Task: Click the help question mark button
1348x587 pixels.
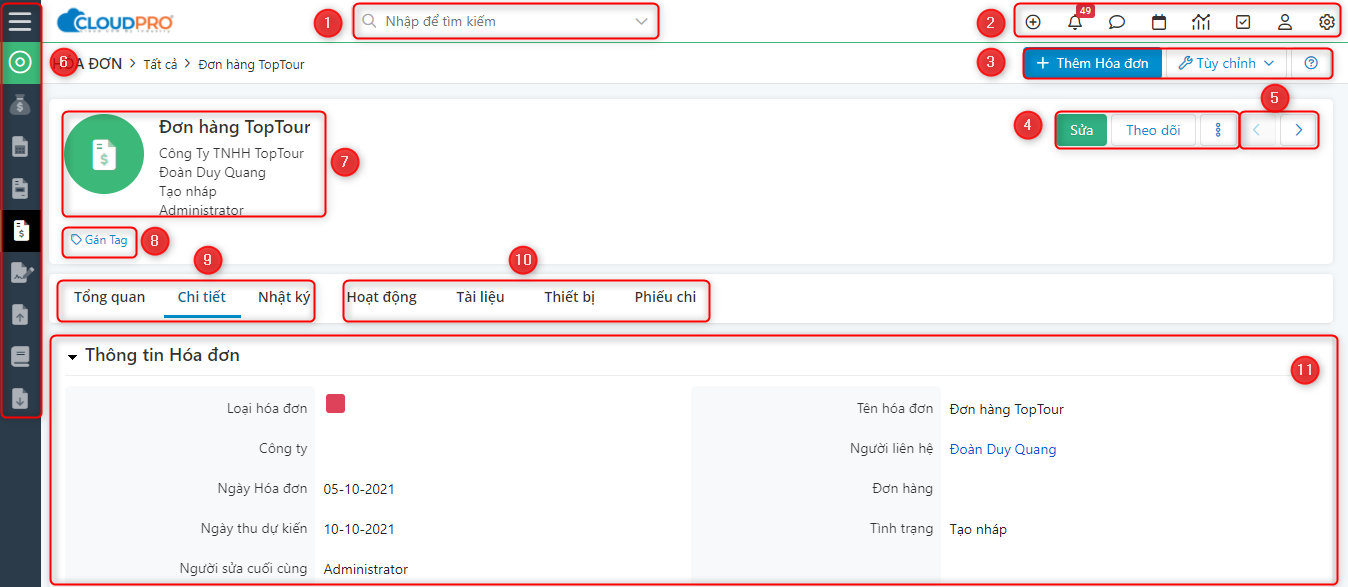Action: coord(1311,63)
